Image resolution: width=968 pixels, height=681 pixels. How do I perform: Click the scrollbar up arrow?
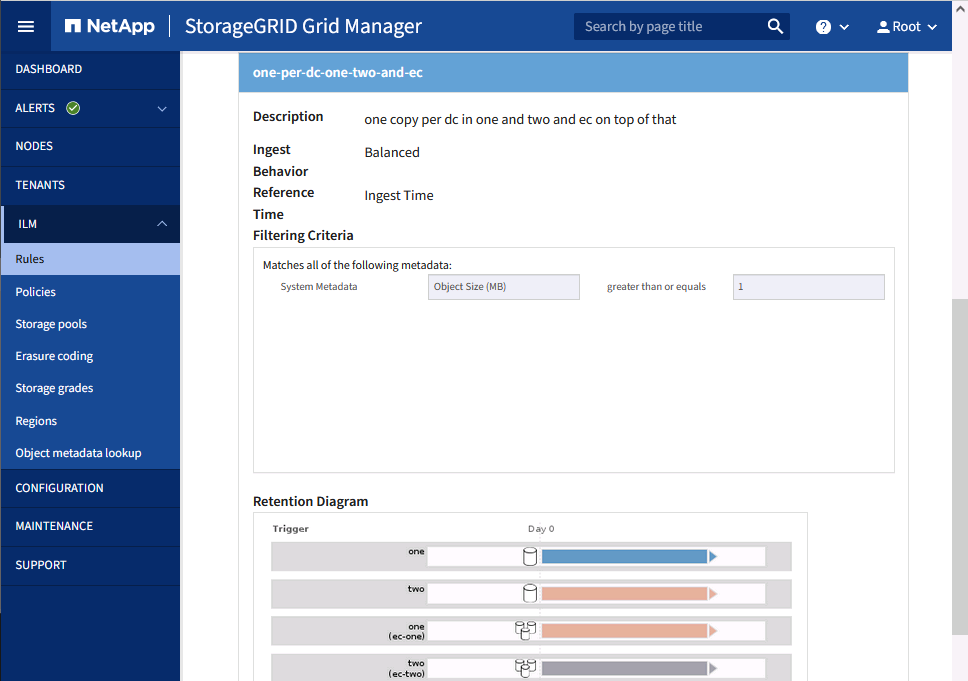tap(960, 9)
